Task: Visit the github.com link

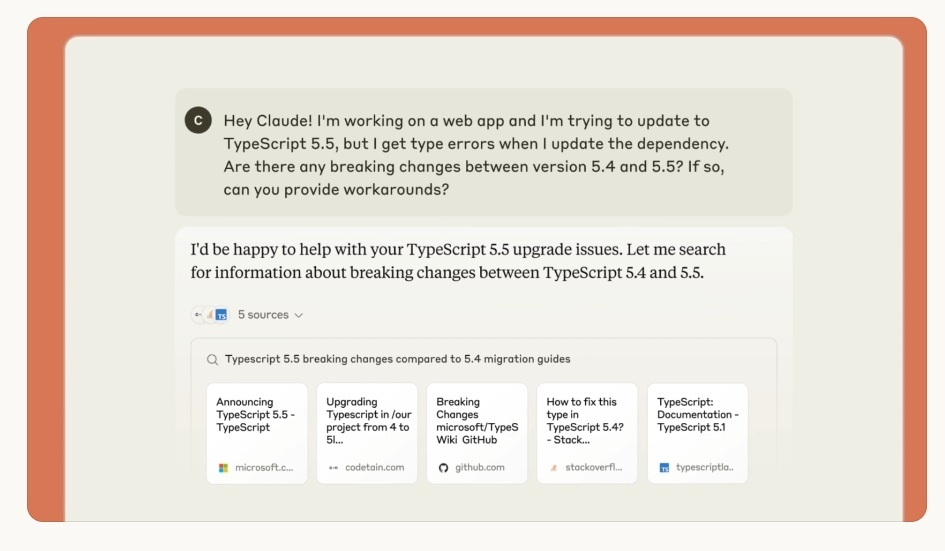Action: pyautogui.click(x=480, y=468)
